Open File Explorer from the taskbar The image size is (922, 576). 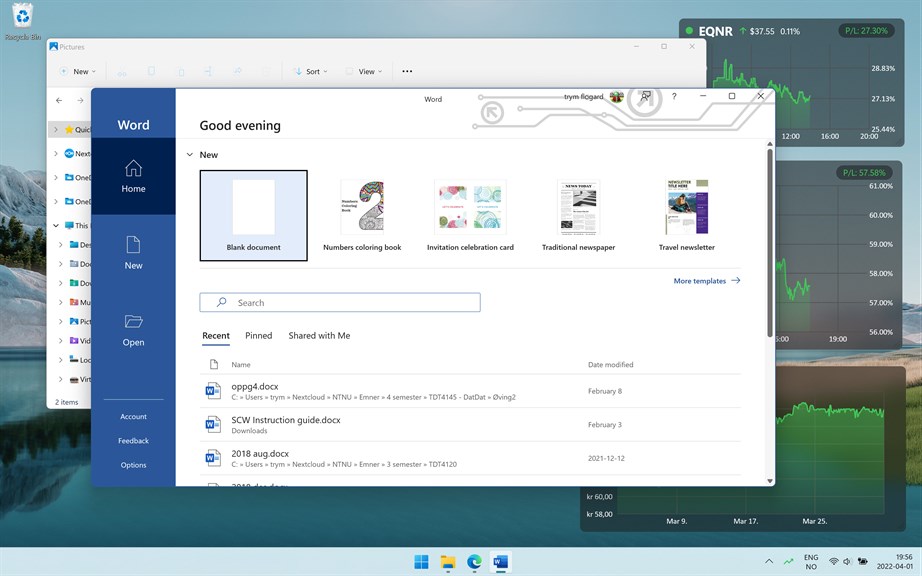tap(446, 561)
